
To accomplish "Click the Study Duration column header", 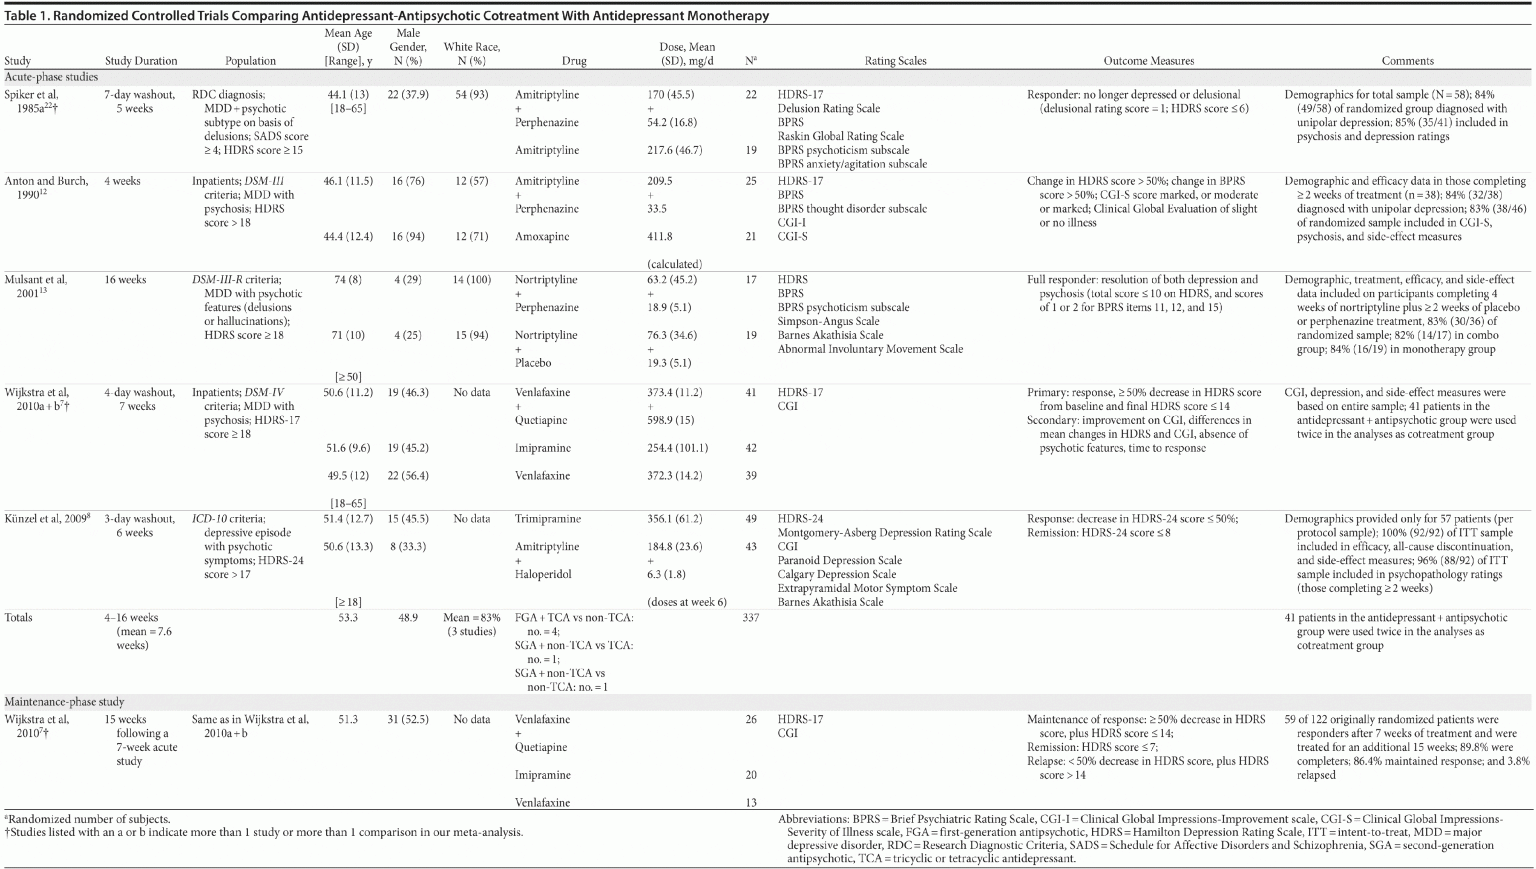I will pyautogui.click(x=141, y=61).
